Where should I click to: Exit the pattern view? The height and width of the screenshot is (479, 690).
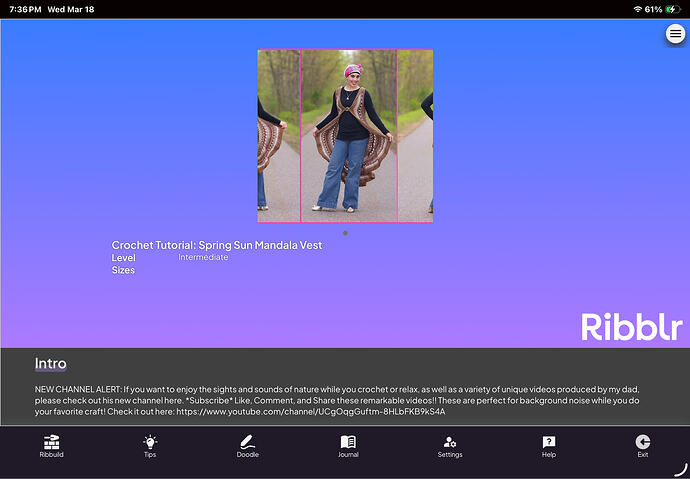[x=642, y=446]
